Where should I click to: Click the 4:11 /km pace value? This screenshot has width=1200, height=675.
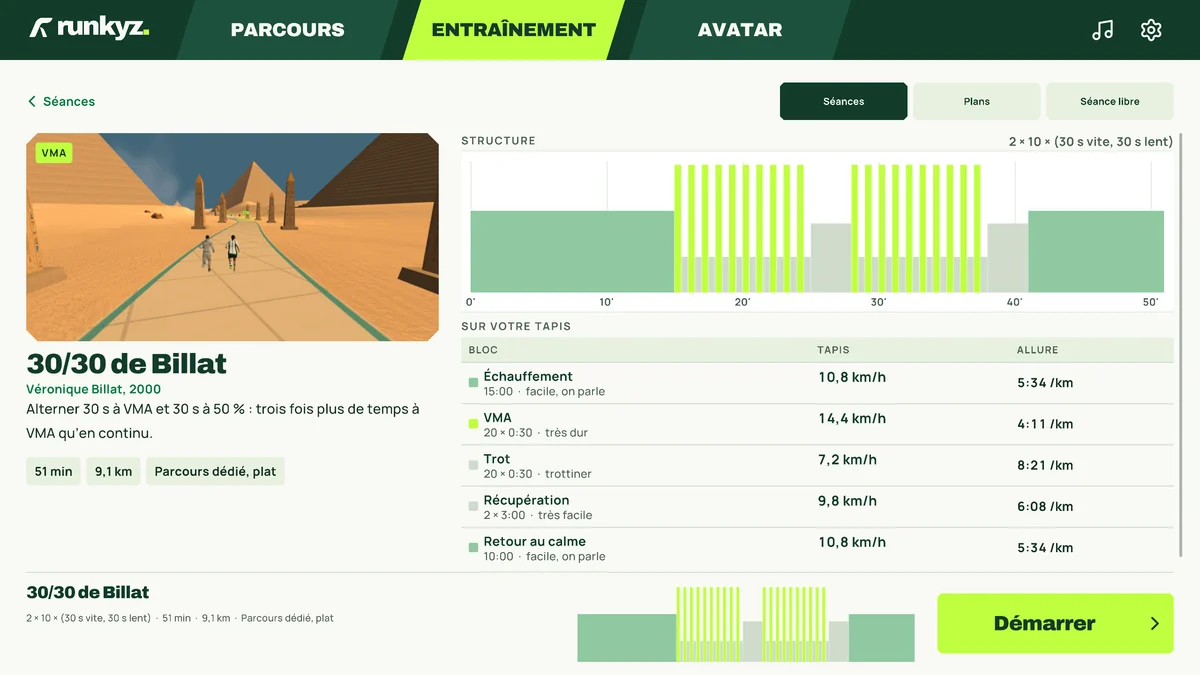coord(1045,424)
